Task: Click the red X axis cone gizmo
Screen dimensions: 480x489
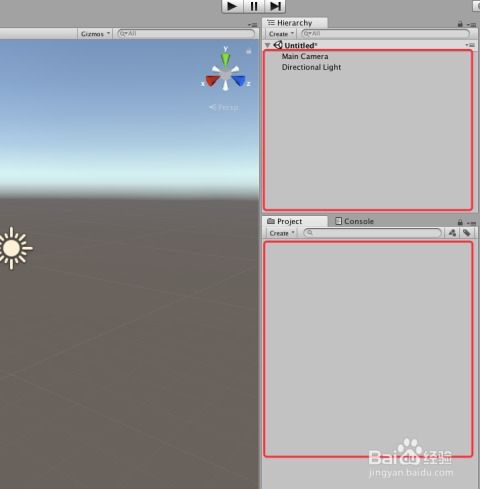Action: point(211,81)
